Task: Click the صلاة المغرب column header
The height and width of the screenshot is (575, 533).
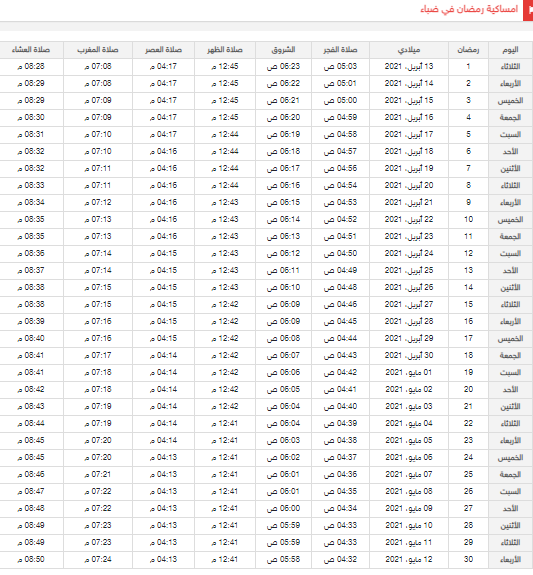Action: (98, 50)
